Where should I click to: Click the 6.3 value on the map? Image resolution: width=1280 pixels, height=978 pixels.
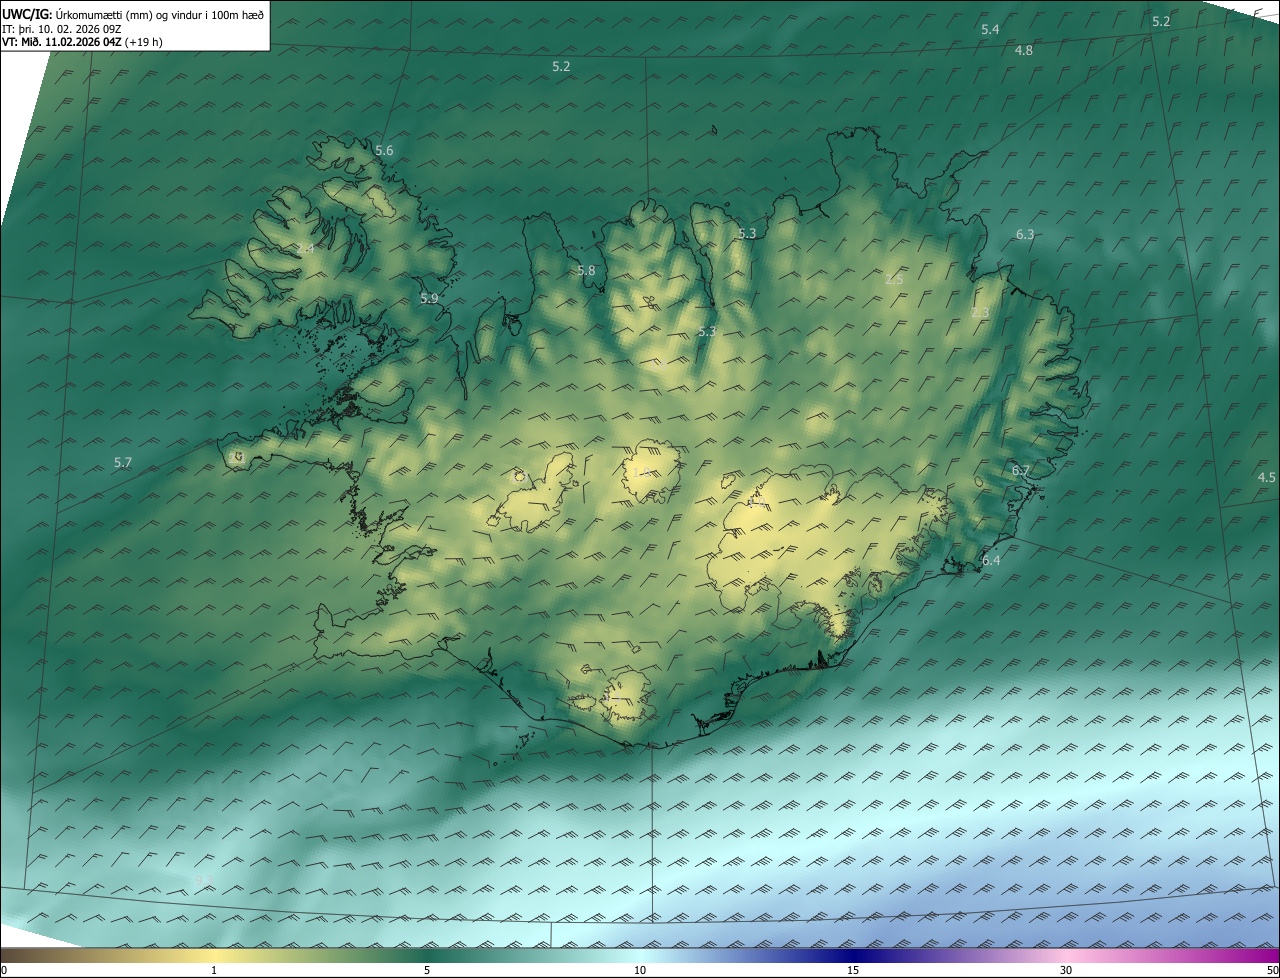1025,235
